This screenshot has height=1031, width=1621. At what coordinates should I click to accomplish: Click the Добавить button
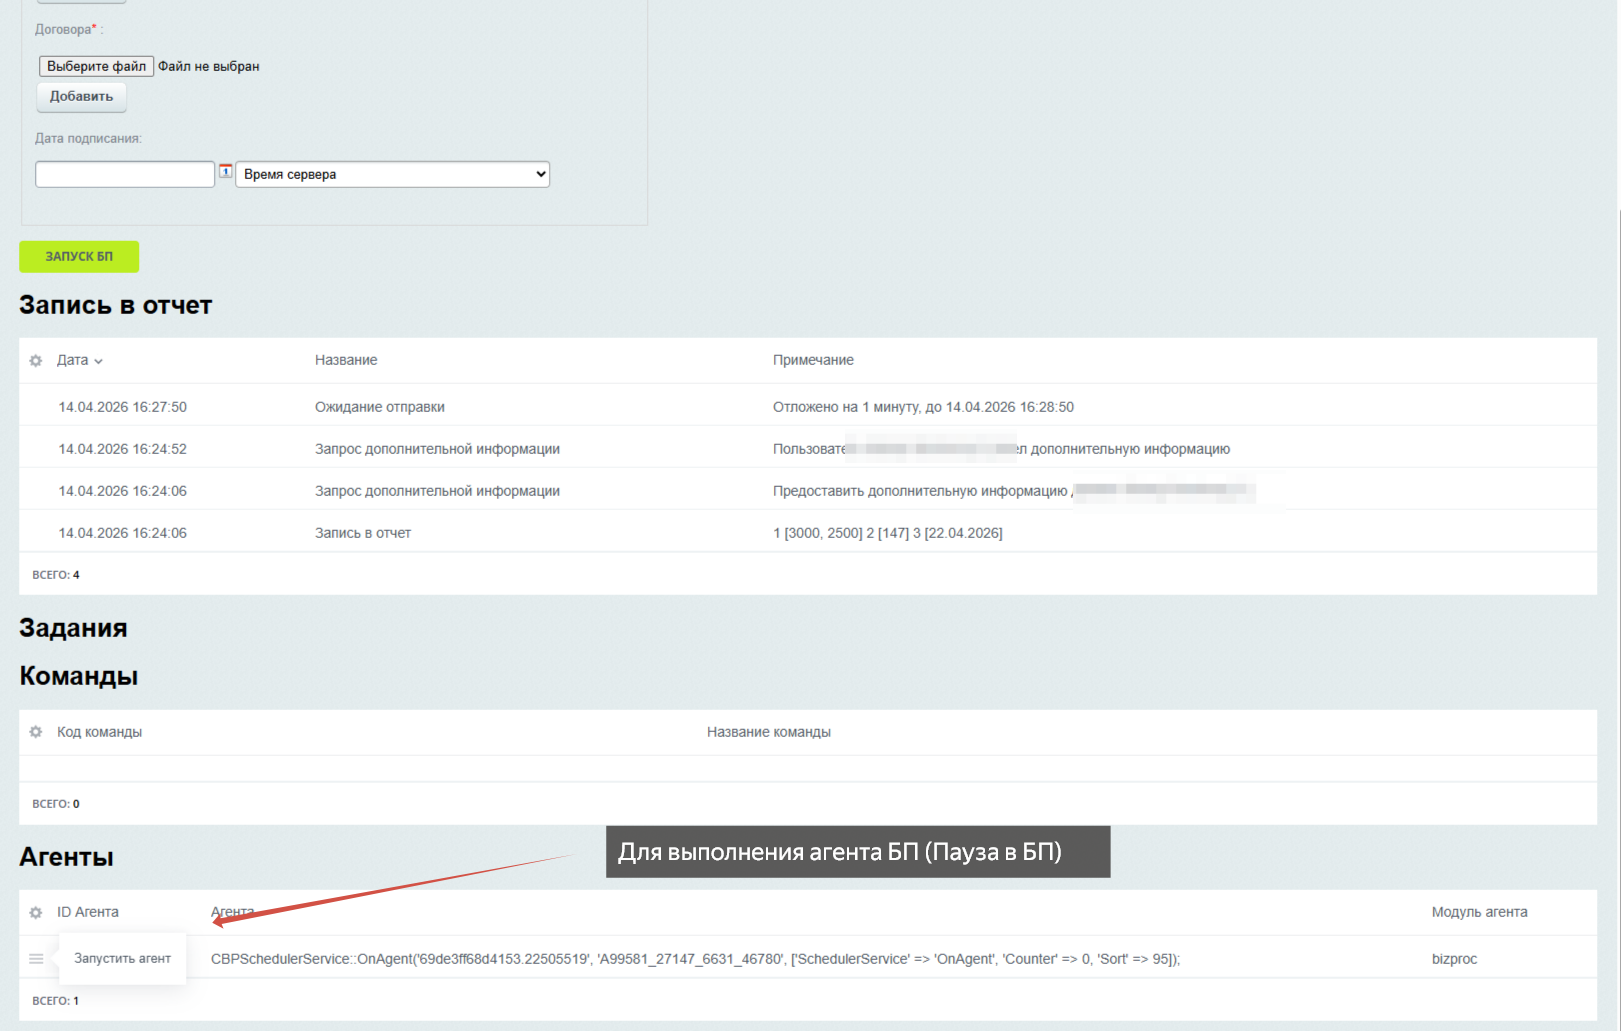[x=82, y=97]
